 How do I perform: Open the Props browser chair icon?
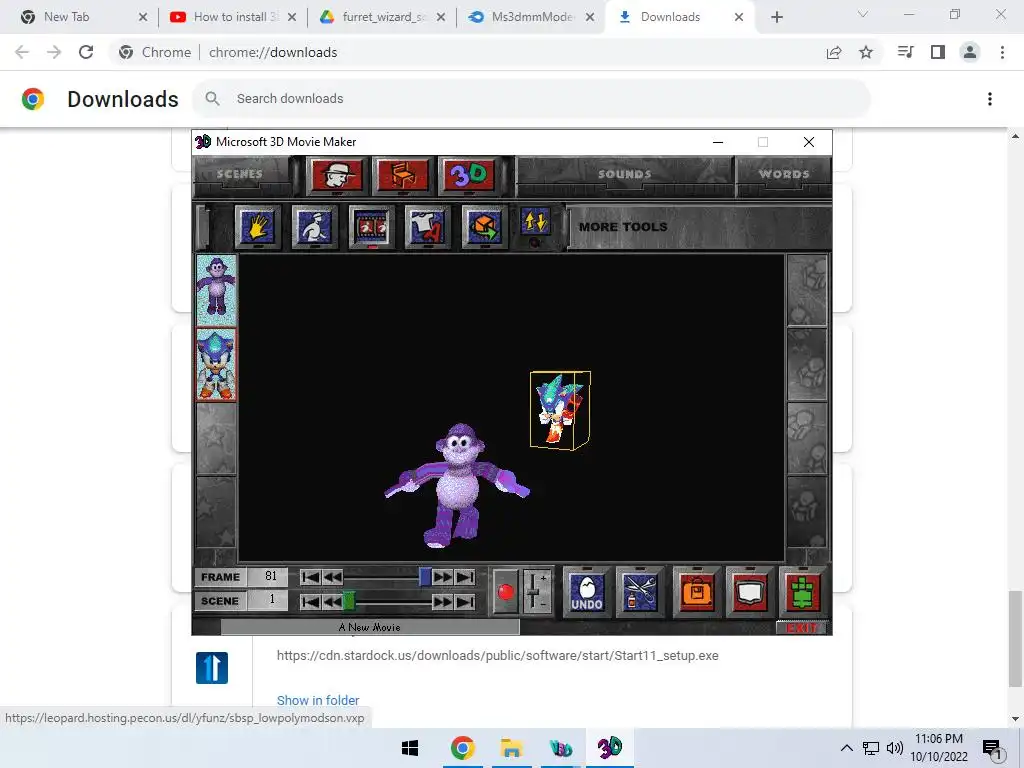click(403, 175)
